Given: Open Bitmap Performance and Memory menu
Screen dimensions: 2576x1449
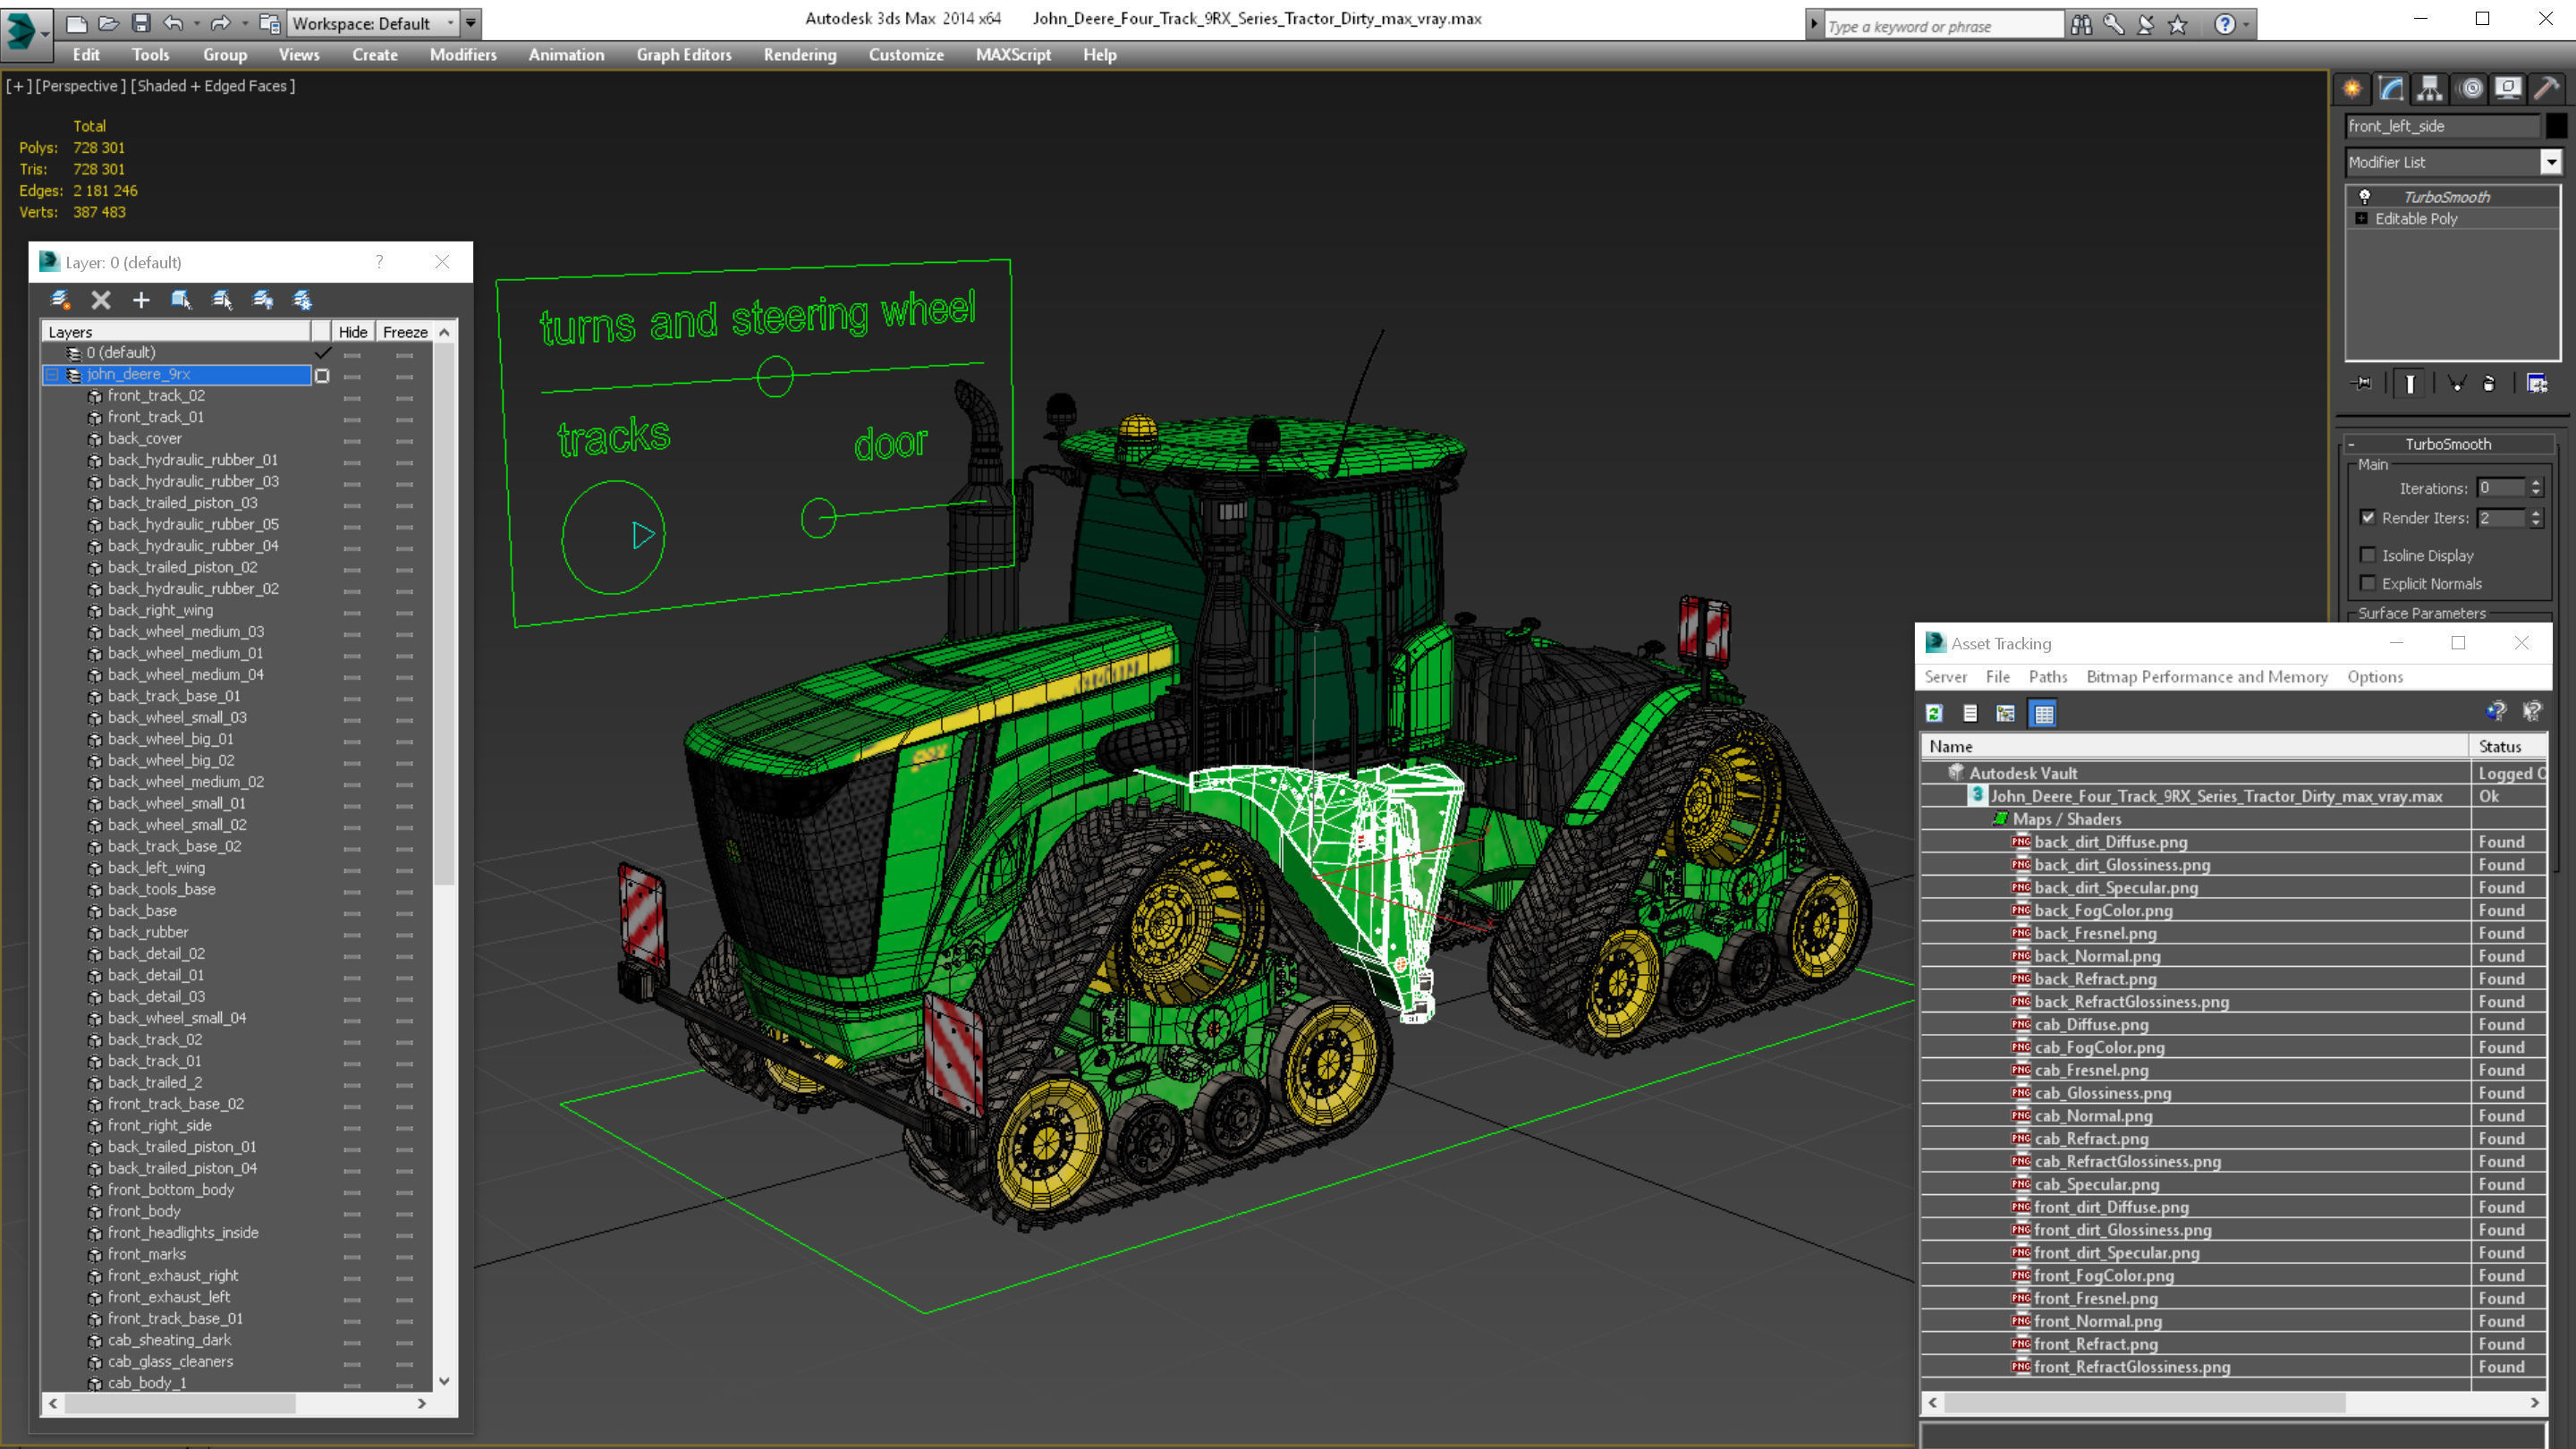Looking at the screenshot, I should click(2206, 677).
